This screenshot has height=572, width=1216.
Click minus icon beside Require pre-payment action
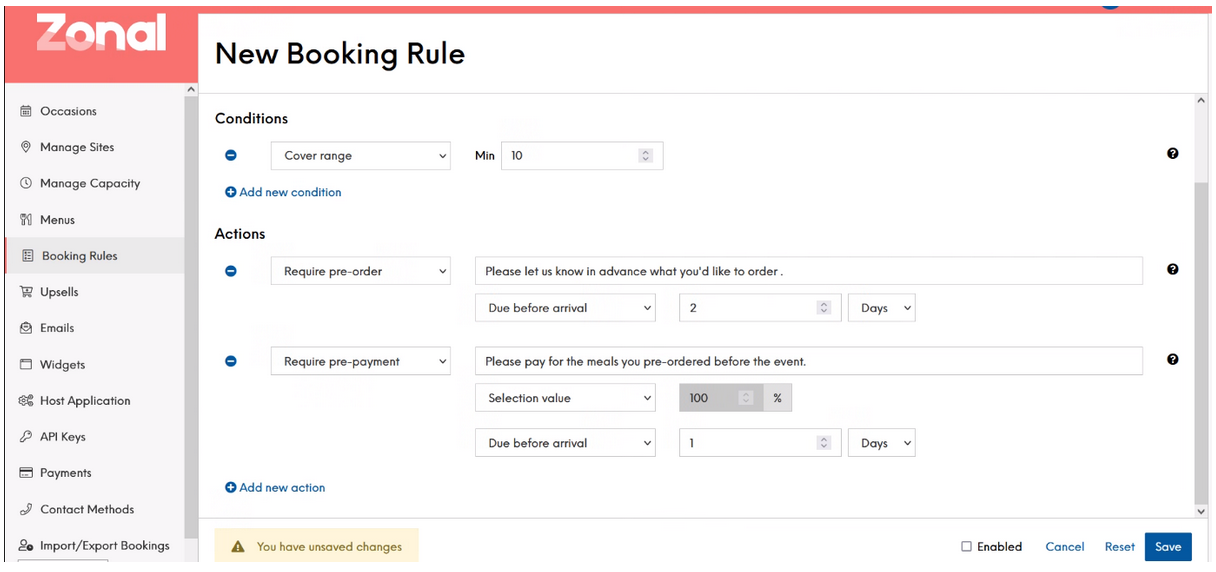pos(231,361)
